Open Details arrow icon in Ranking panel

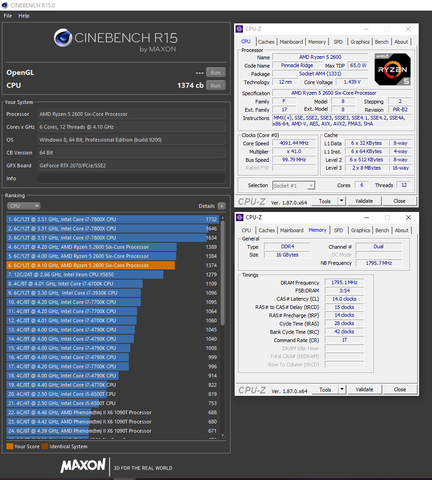point(221,206)
